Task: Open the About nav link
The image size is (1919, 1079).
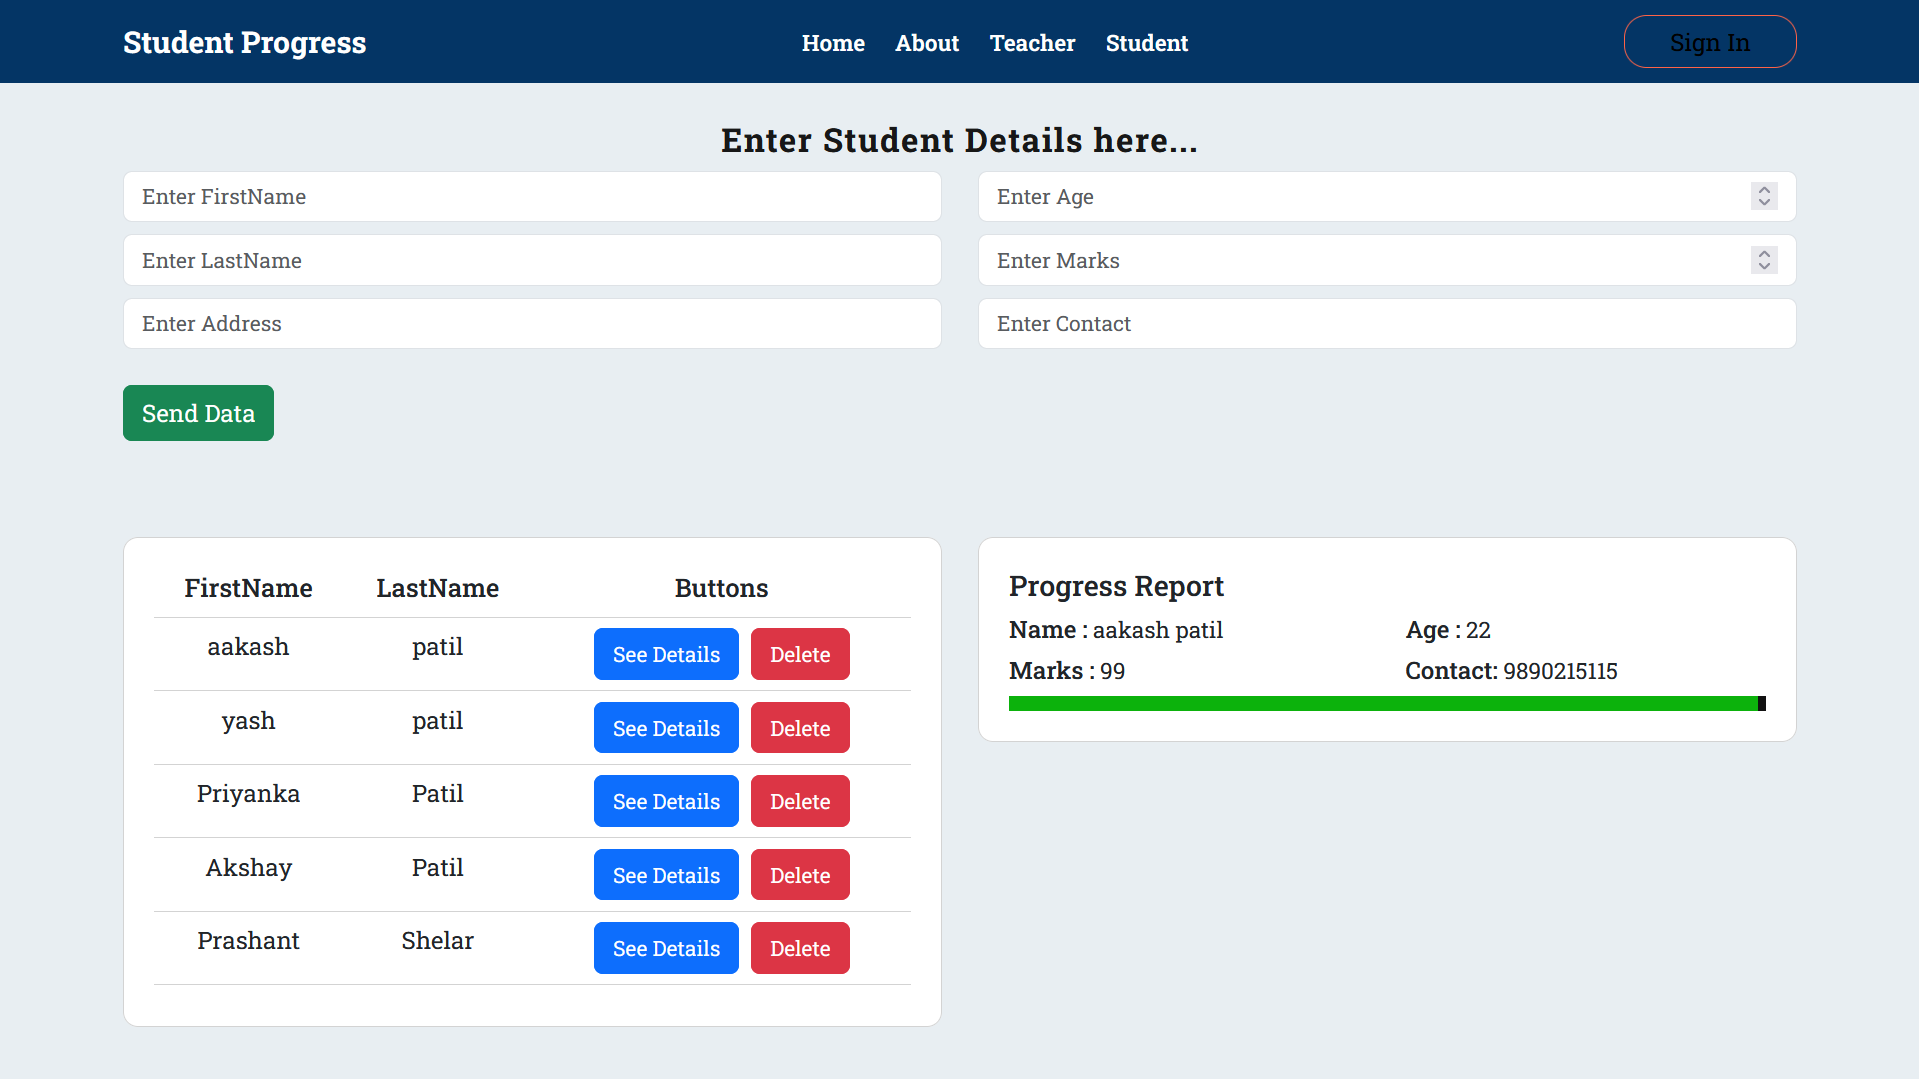Action: tap(927, 43)
